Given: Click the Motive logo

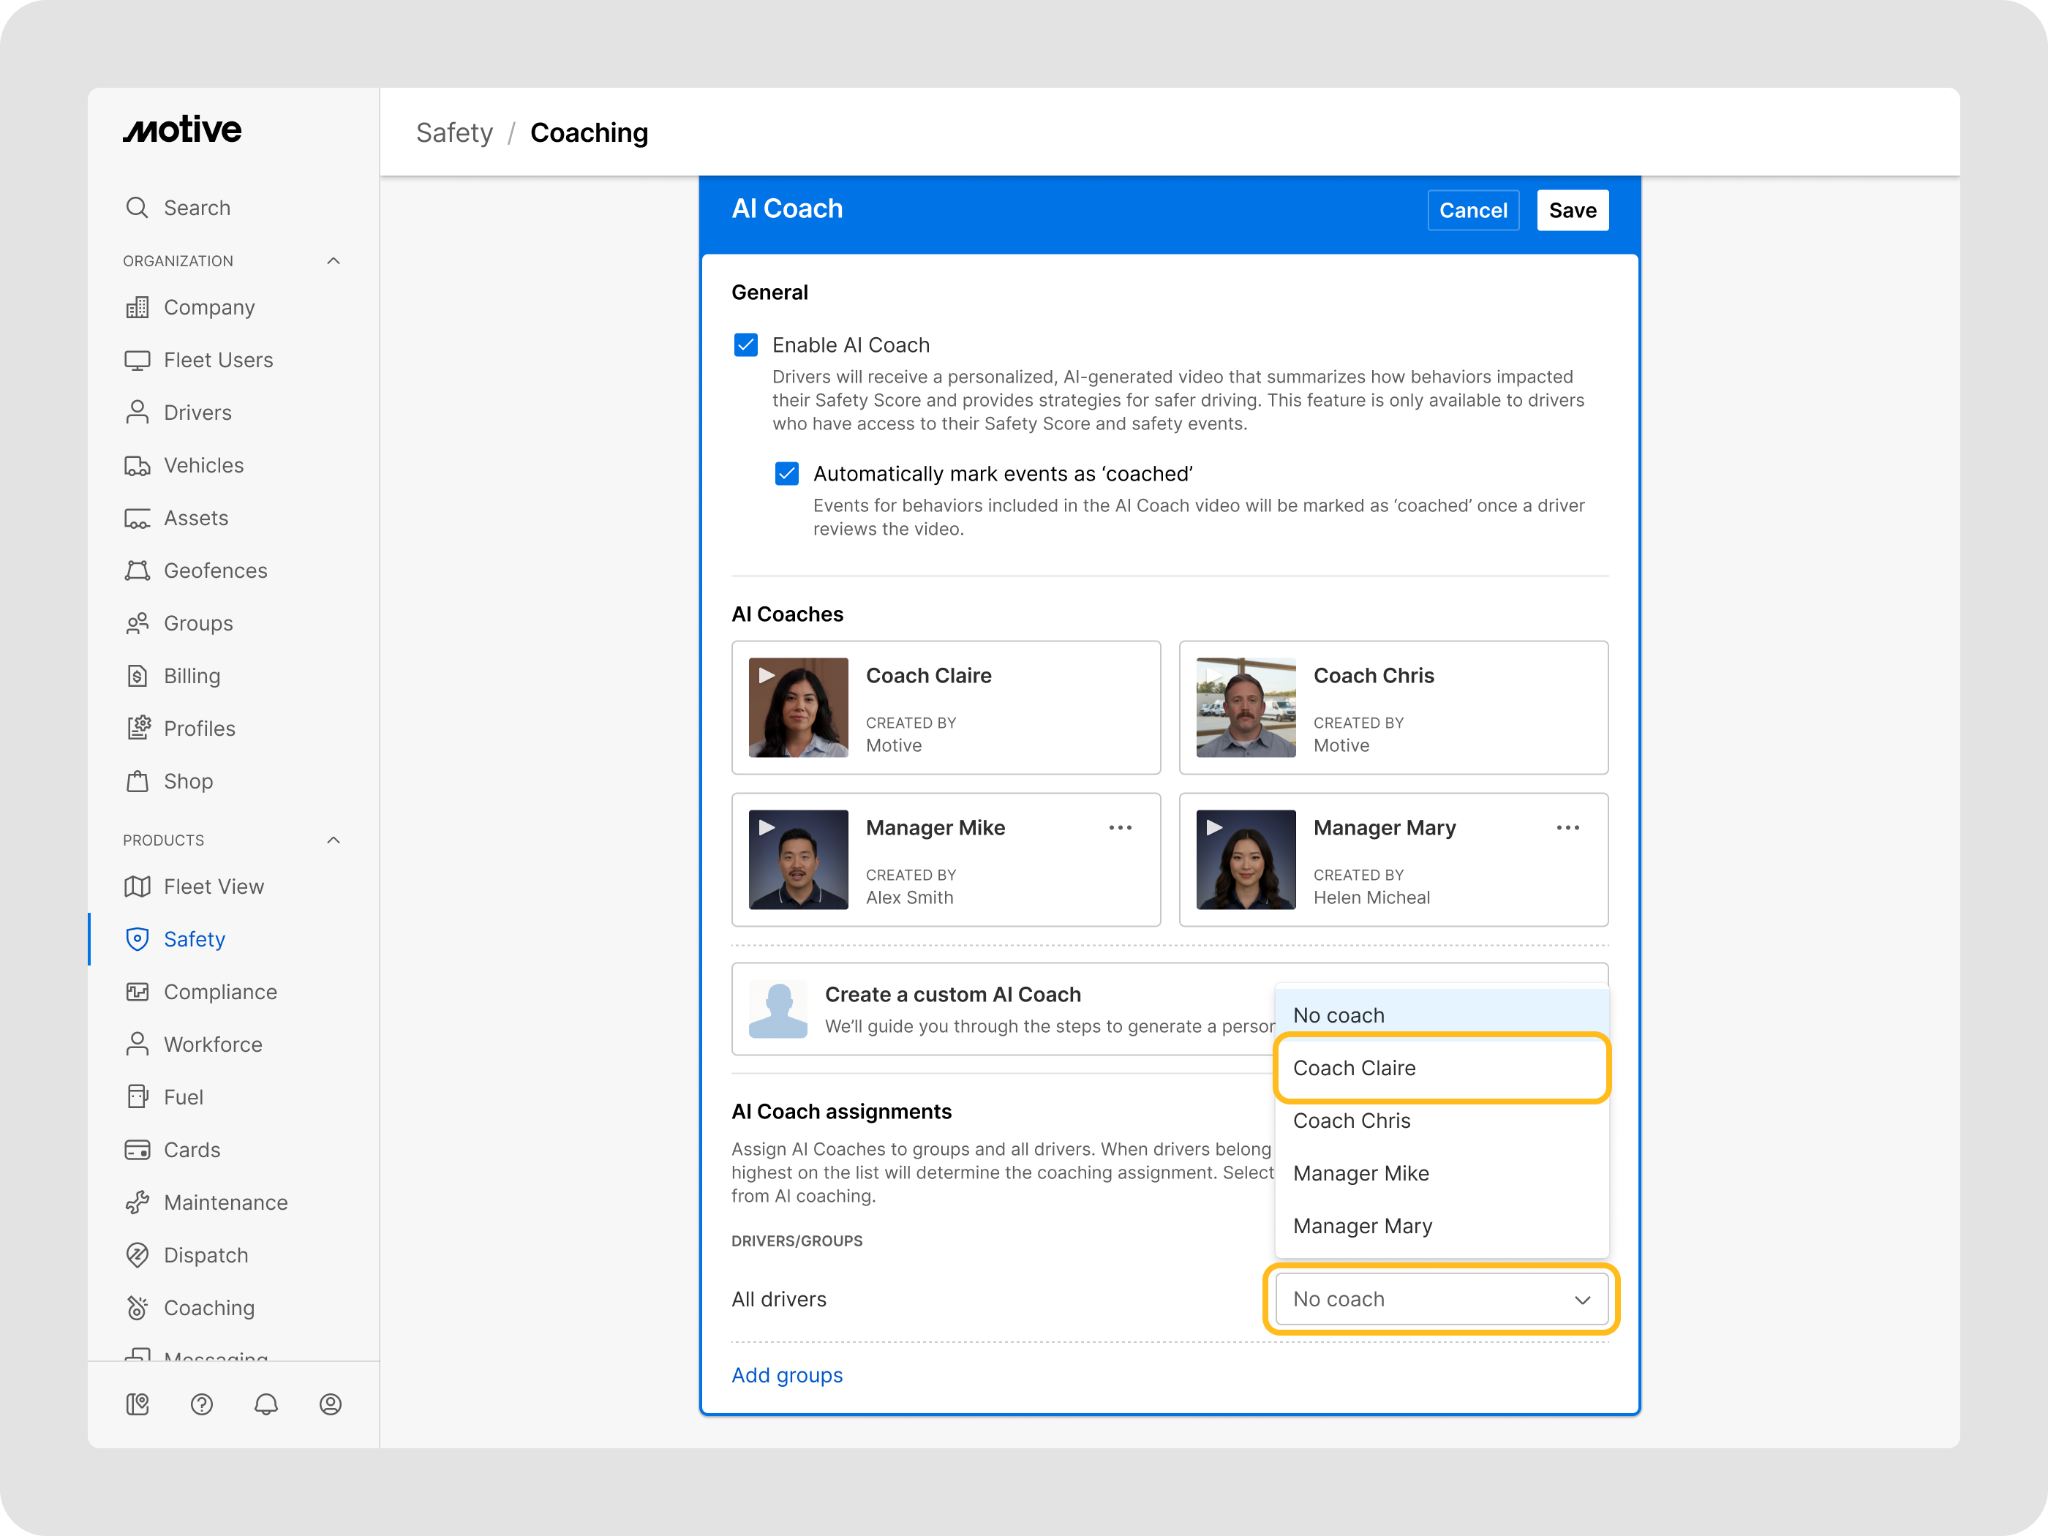Looking at the screenshot, I should [182, 130].
